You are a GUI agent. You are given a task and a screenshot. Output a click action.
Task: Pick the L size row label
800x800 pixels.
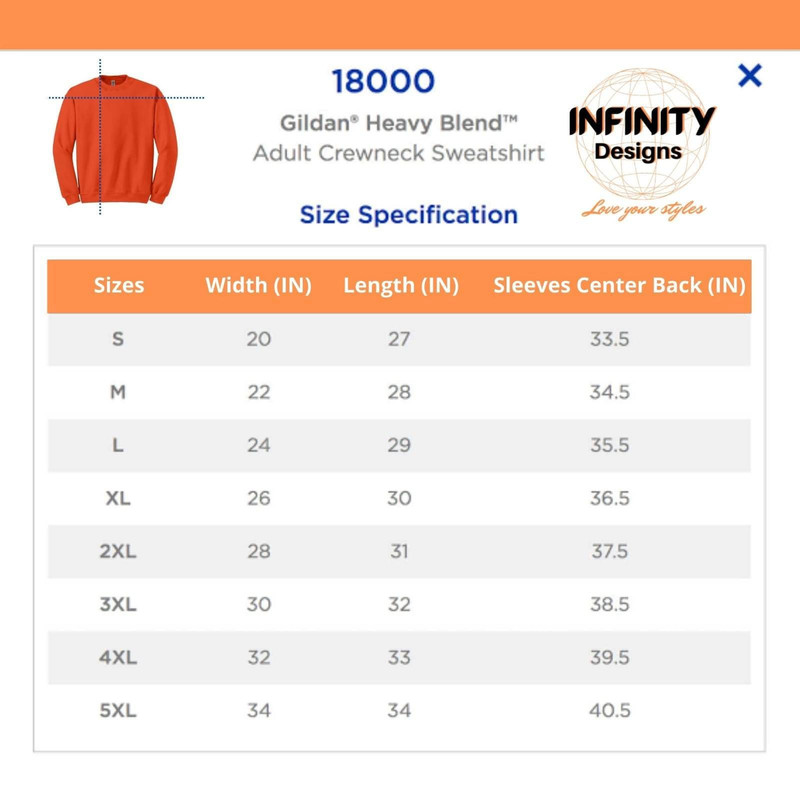(x=118, y=445)
